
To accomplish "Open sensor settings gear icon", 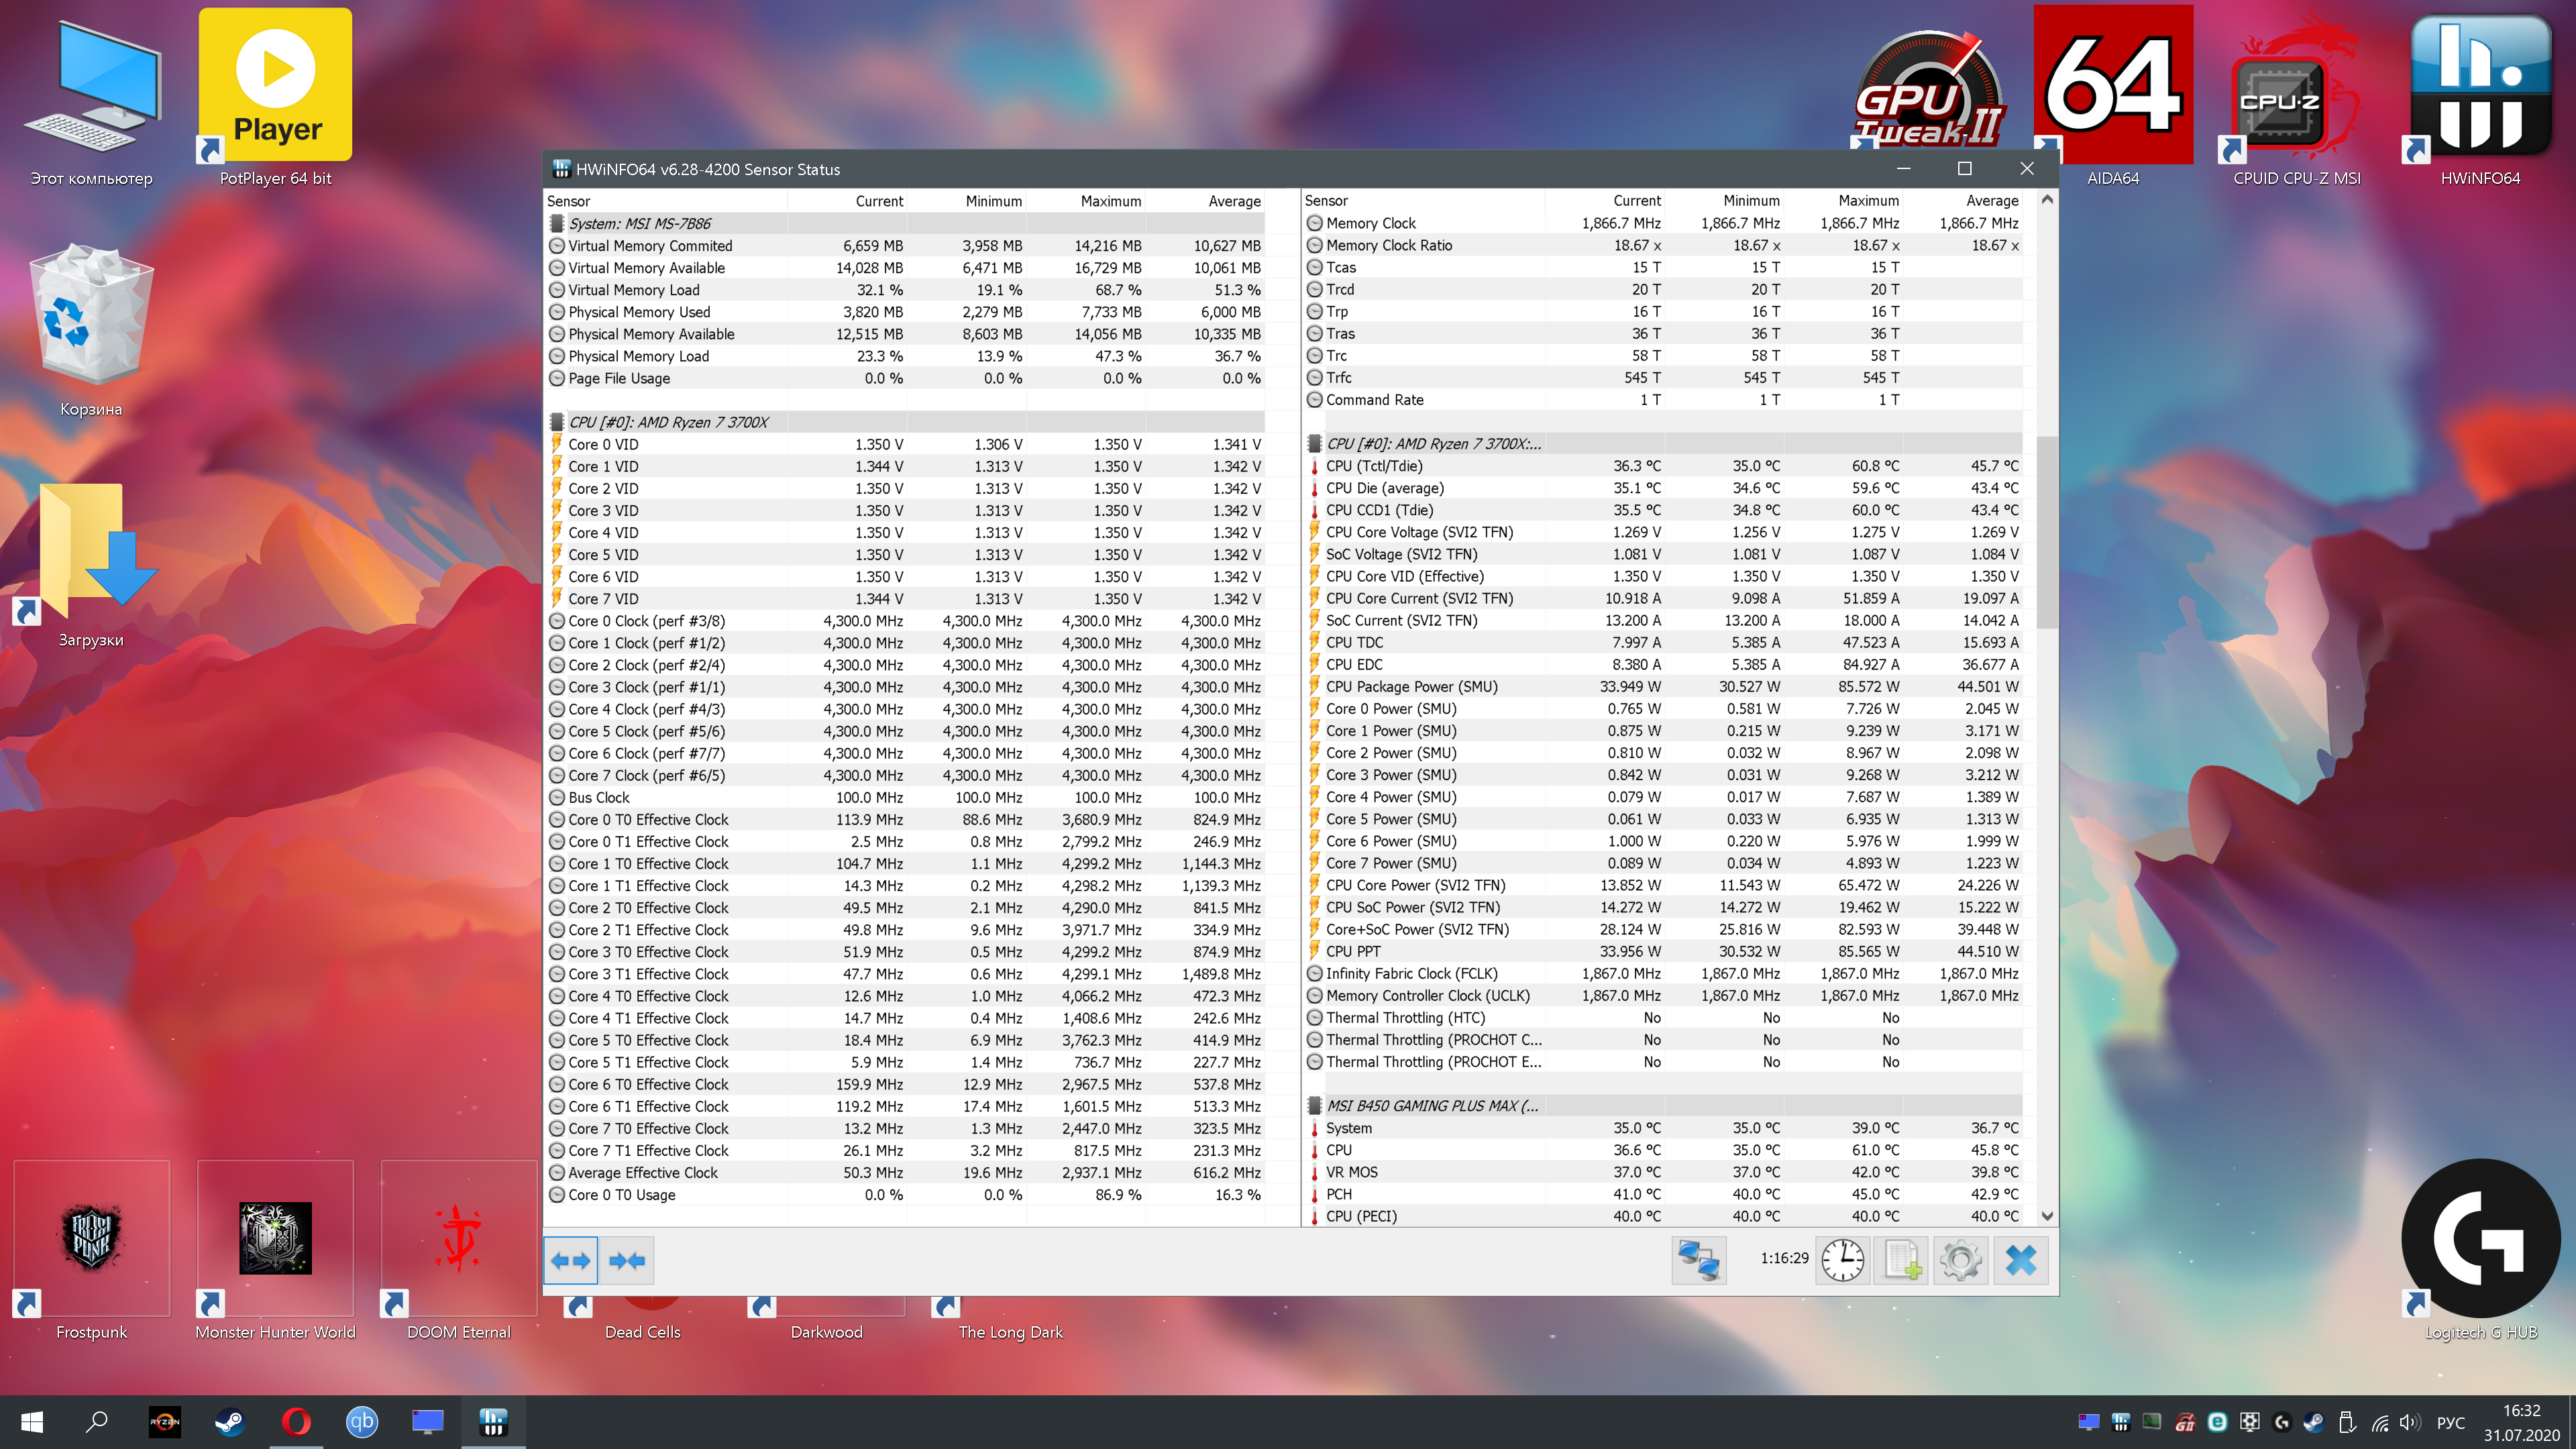I will tap(1960, 1260).
